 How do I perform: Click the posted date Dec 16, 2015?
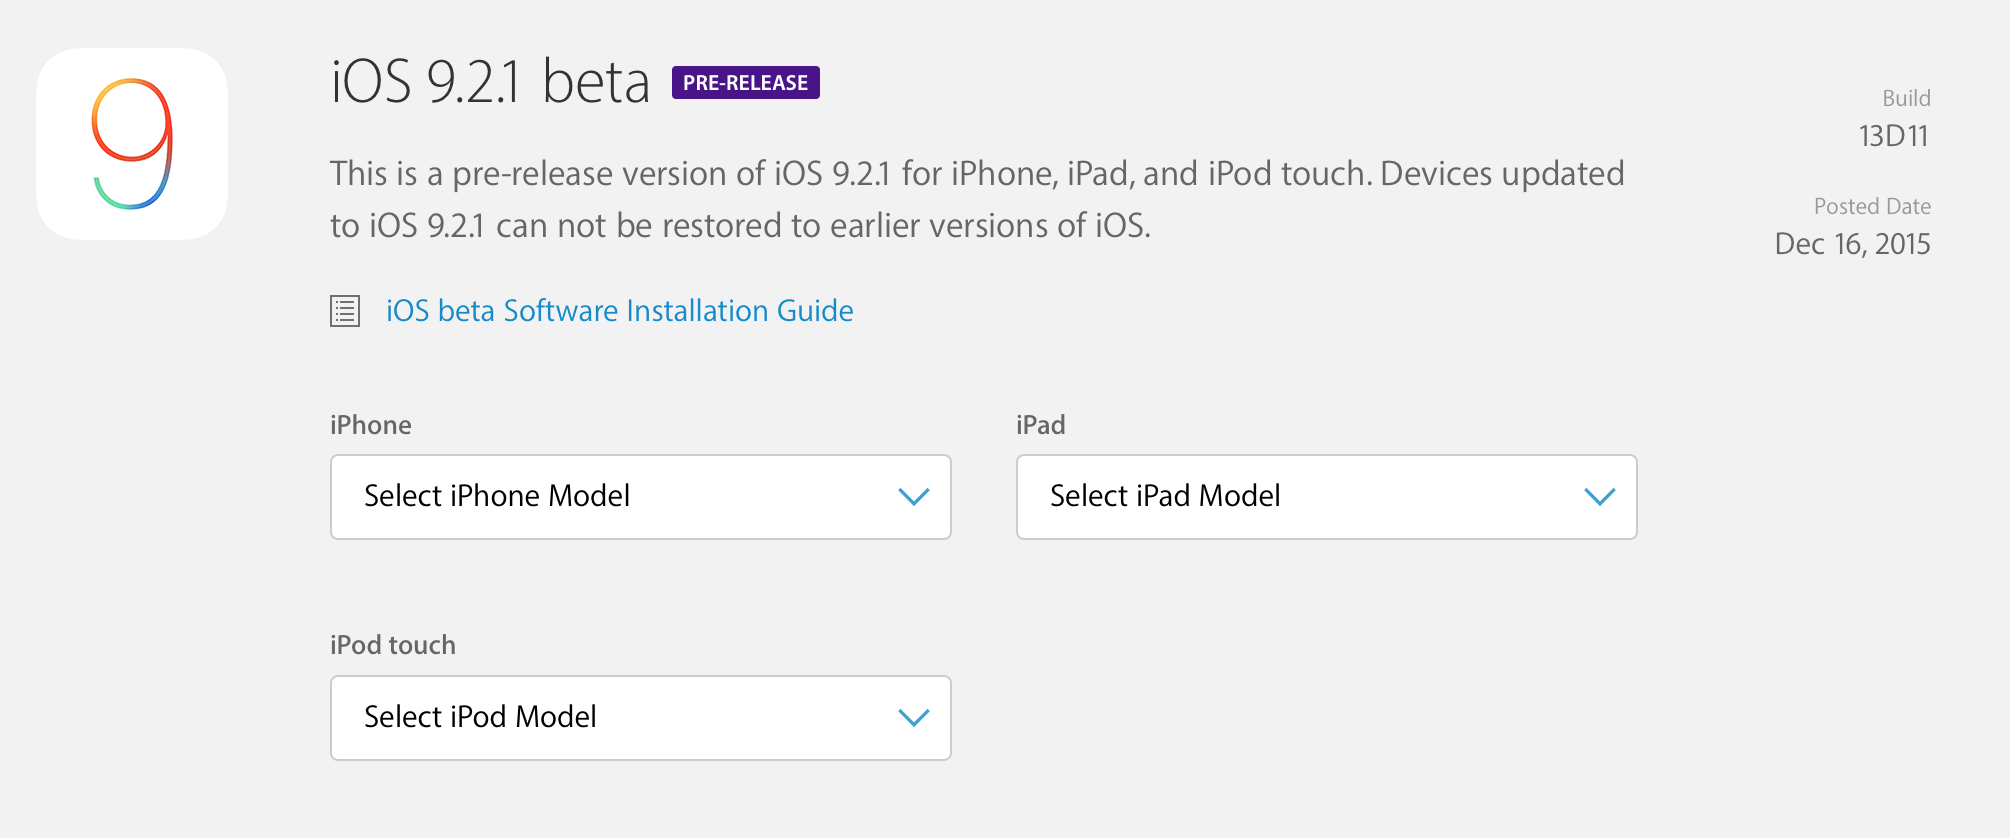(1852, 244)
